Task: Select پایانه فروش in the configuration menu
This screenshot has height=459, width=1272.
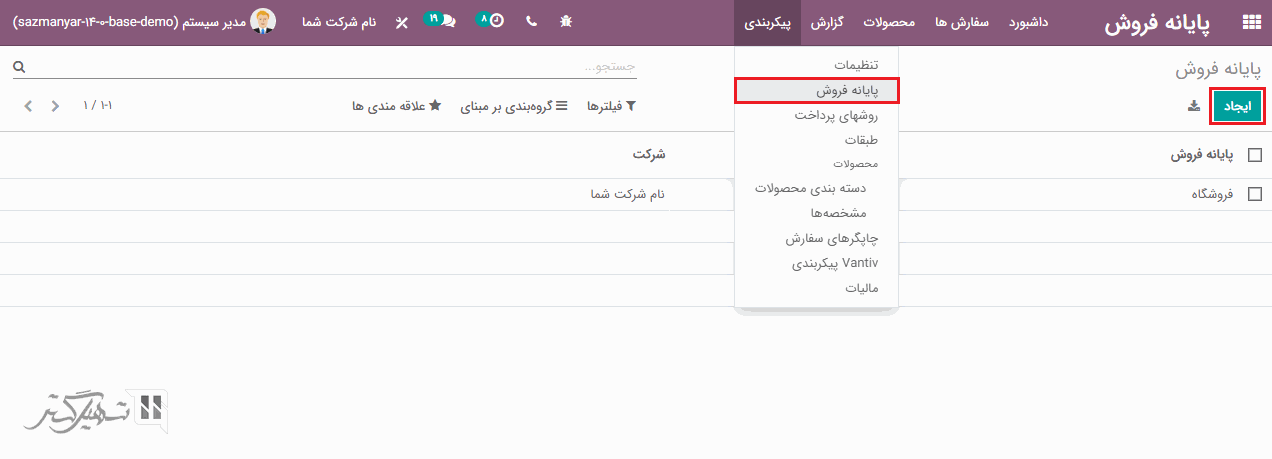Action: [x=816, y=90]
